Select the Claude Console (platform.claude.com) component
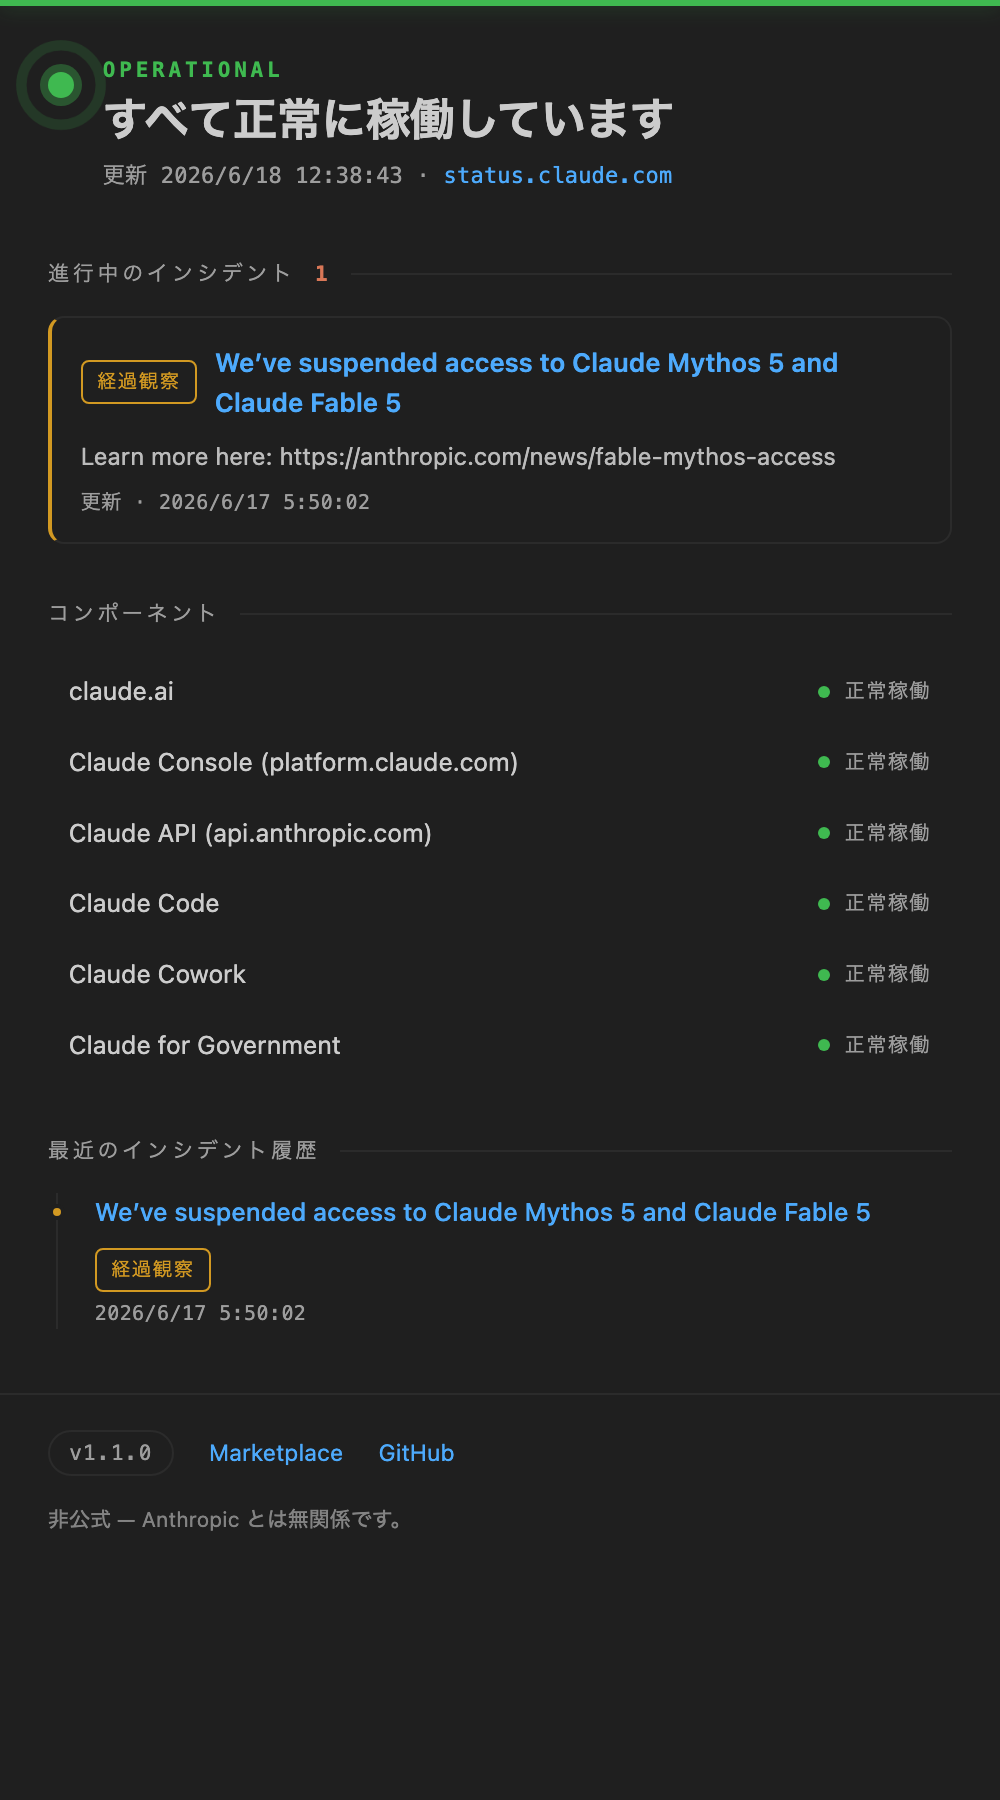 500,762
